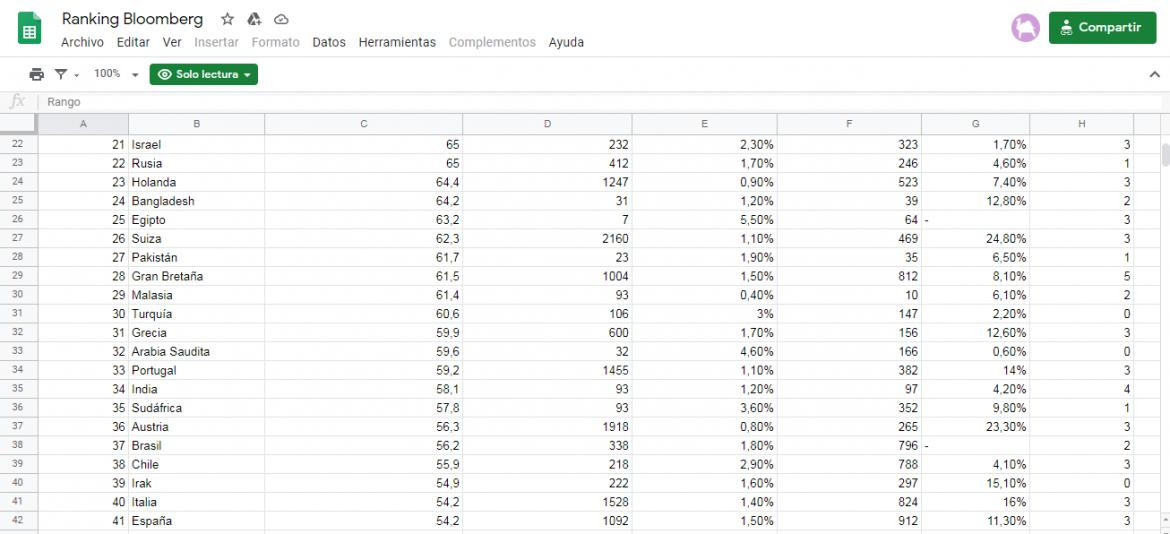Select the cell containing Pakistán

pos(196,257)
